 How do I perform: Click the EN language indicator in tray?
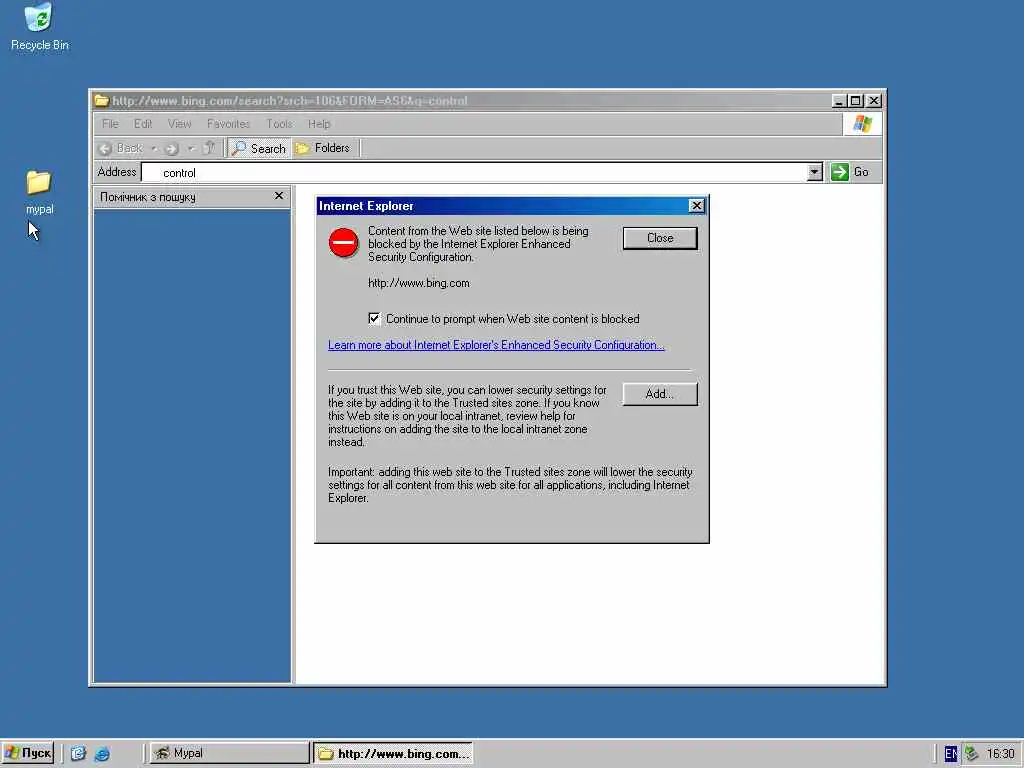coord(951,754)
